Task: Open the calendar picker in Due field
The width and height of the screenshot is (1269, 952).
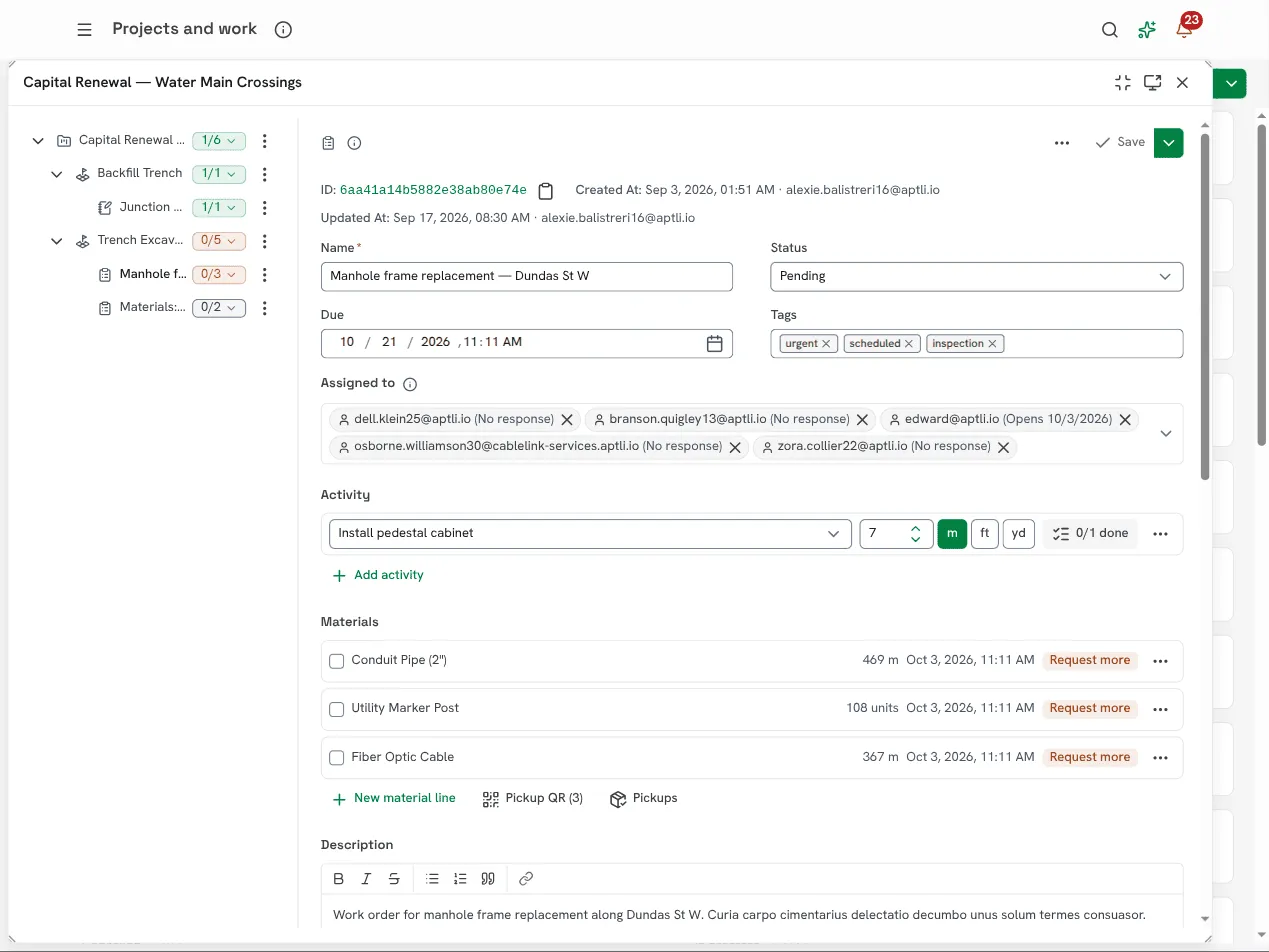Action: tap(715, 343)
